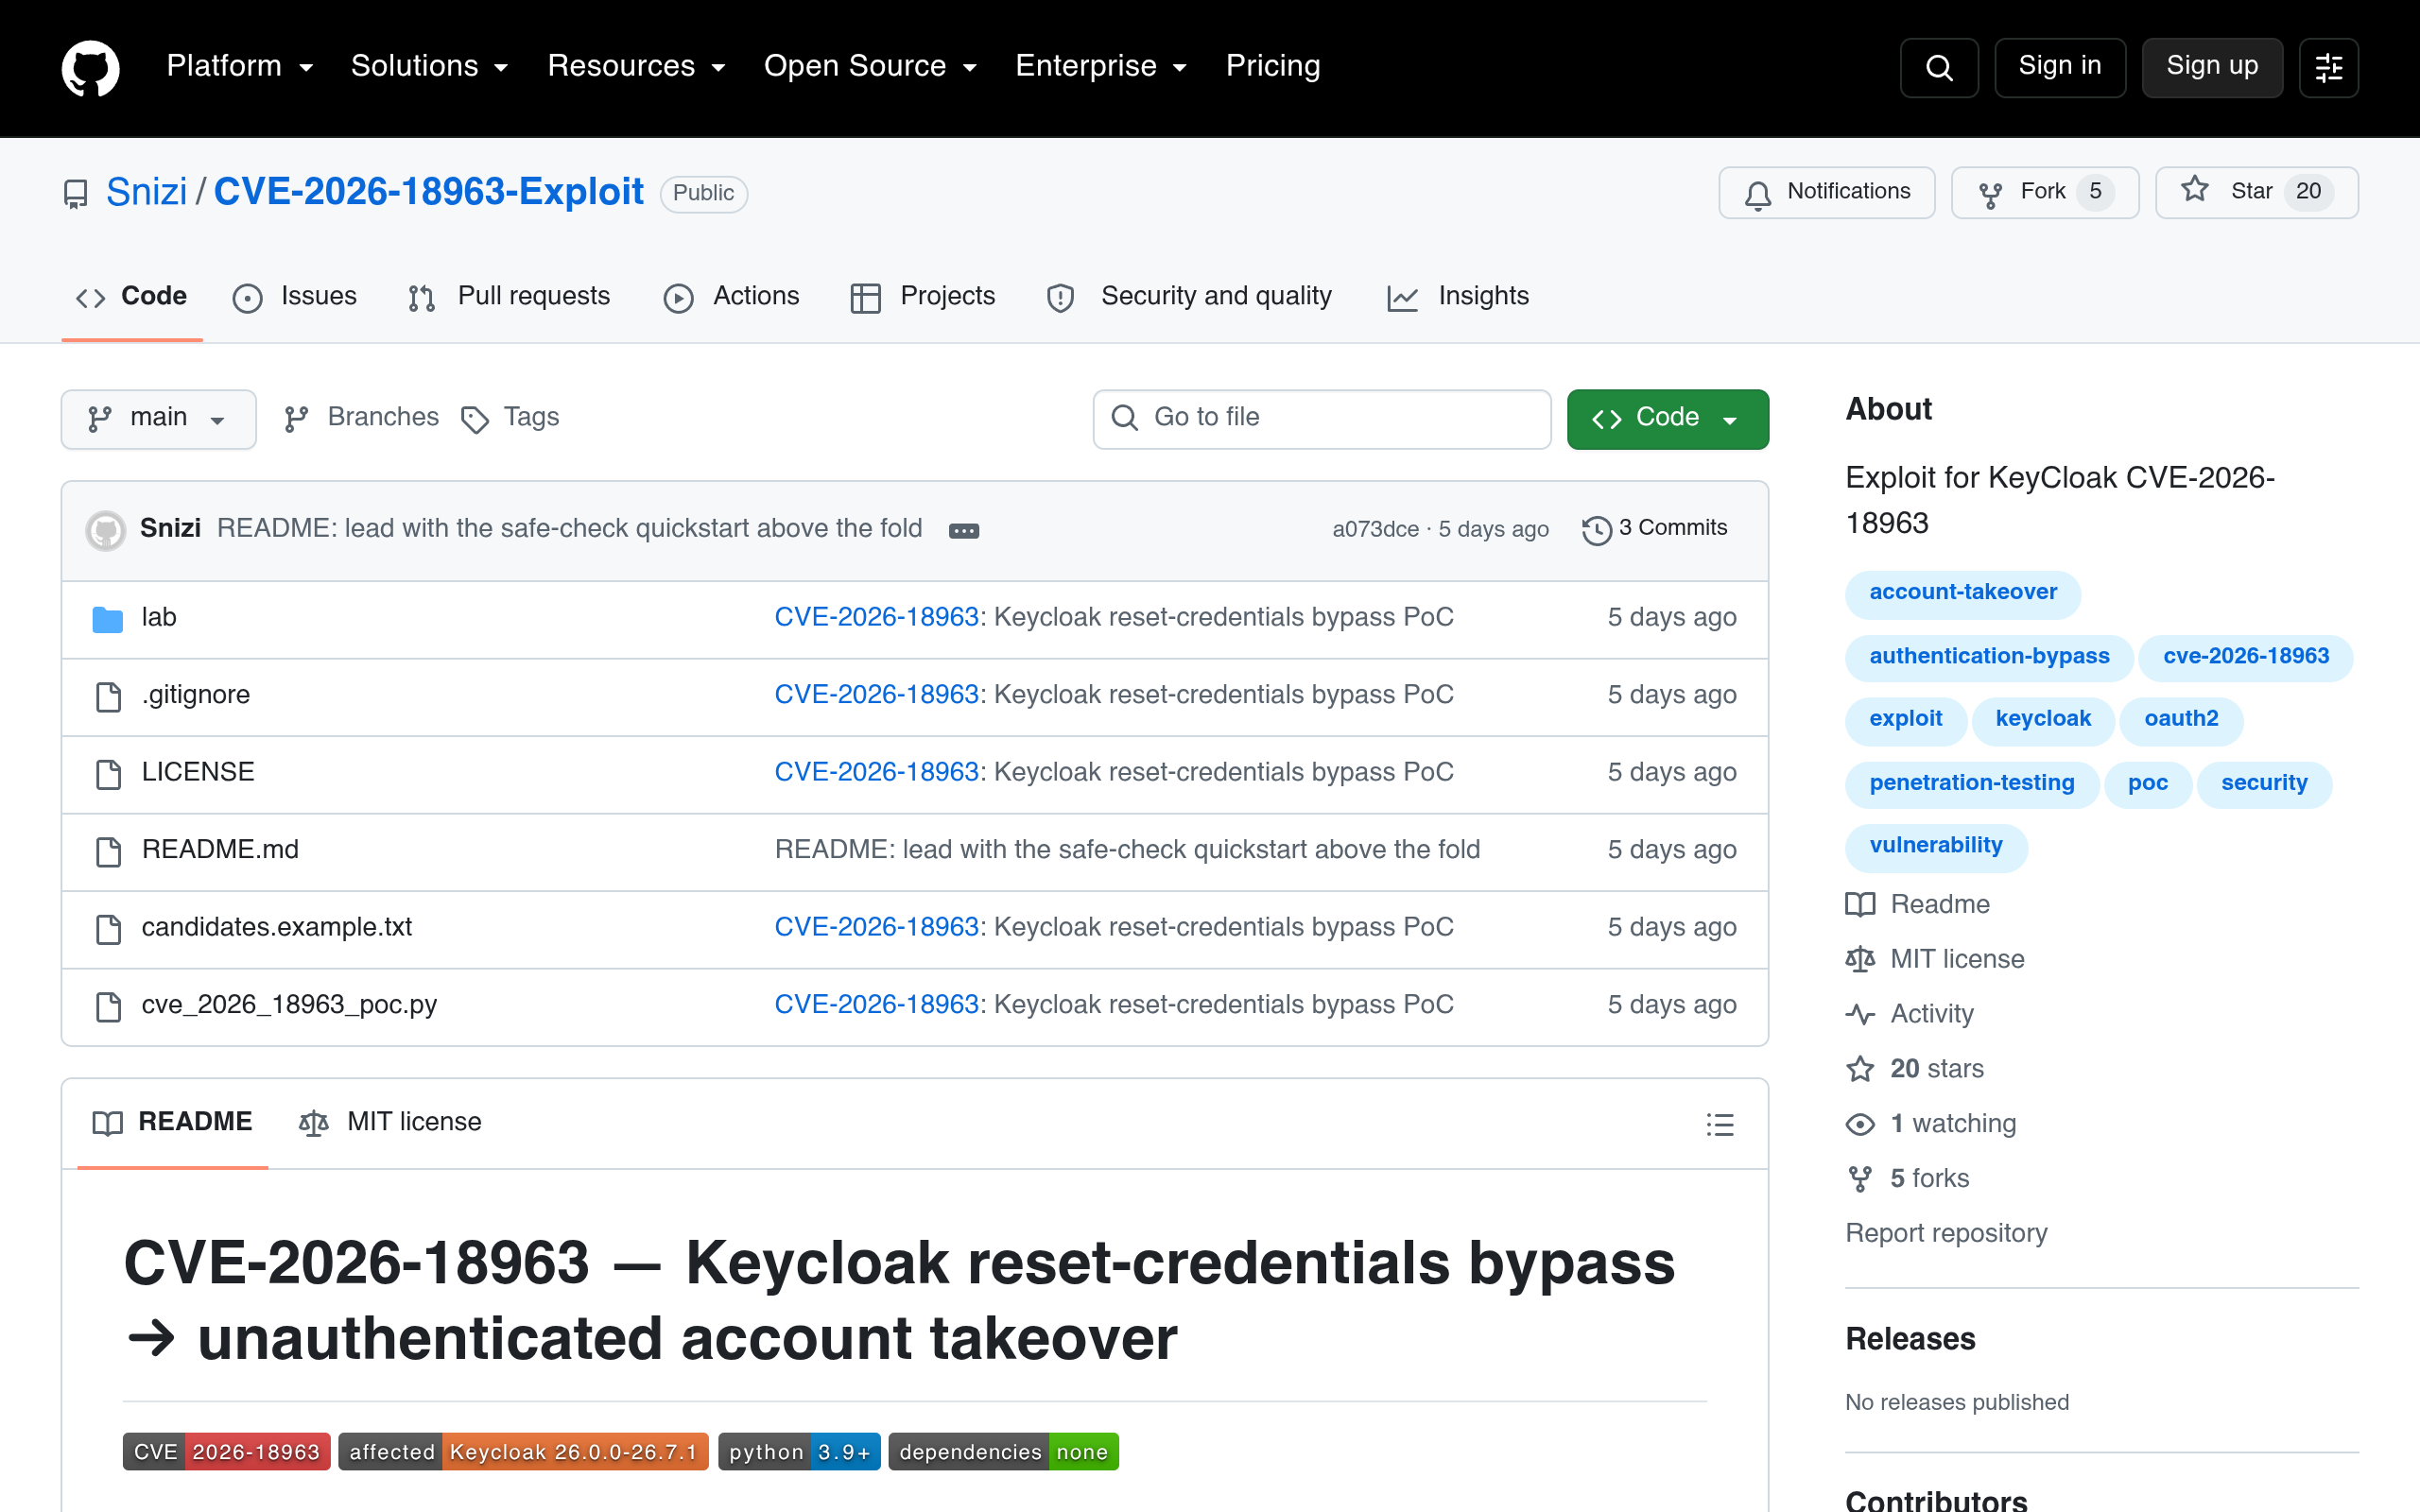
Task: Select the README tab in the file viewer
Action: [x=173, y=1123]
